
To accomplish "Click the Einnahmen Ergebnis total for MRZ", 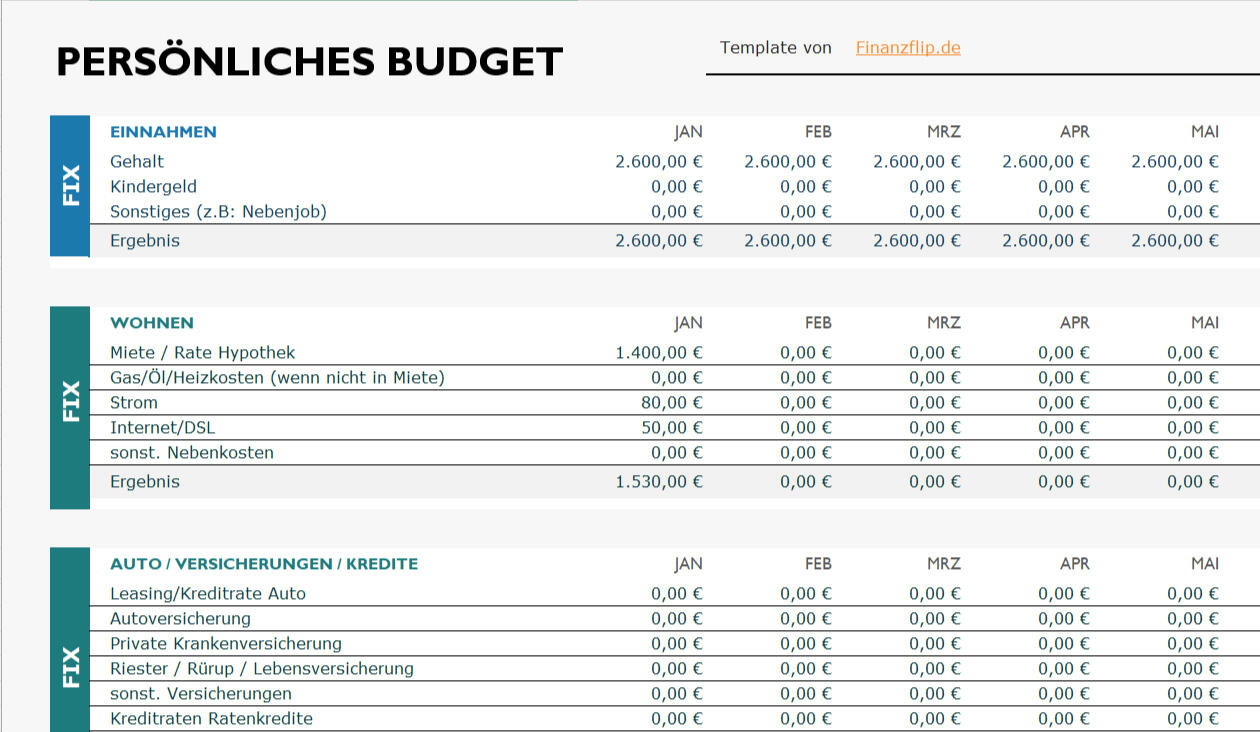I will (916, 241).
